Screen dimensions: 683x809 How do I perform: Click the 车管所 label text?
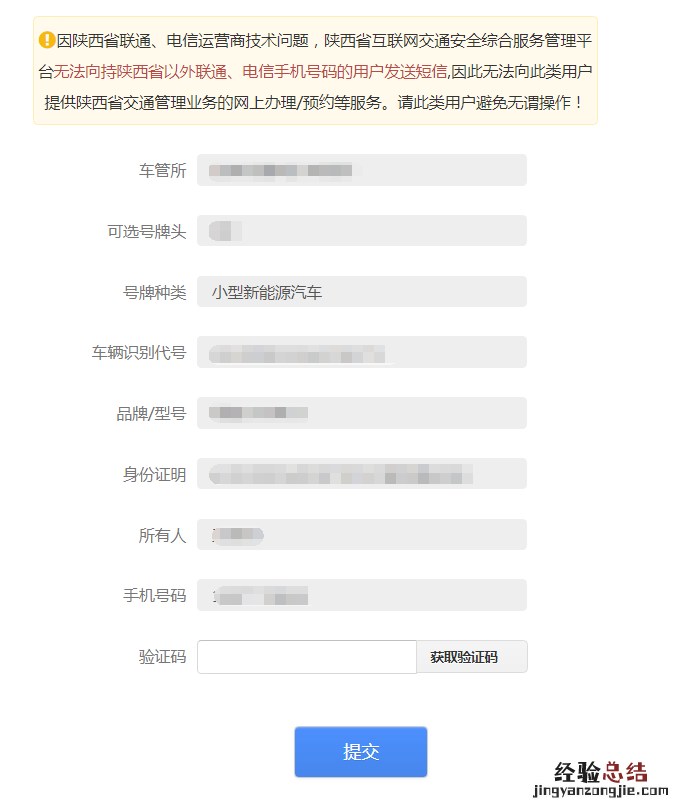[162, 170]
